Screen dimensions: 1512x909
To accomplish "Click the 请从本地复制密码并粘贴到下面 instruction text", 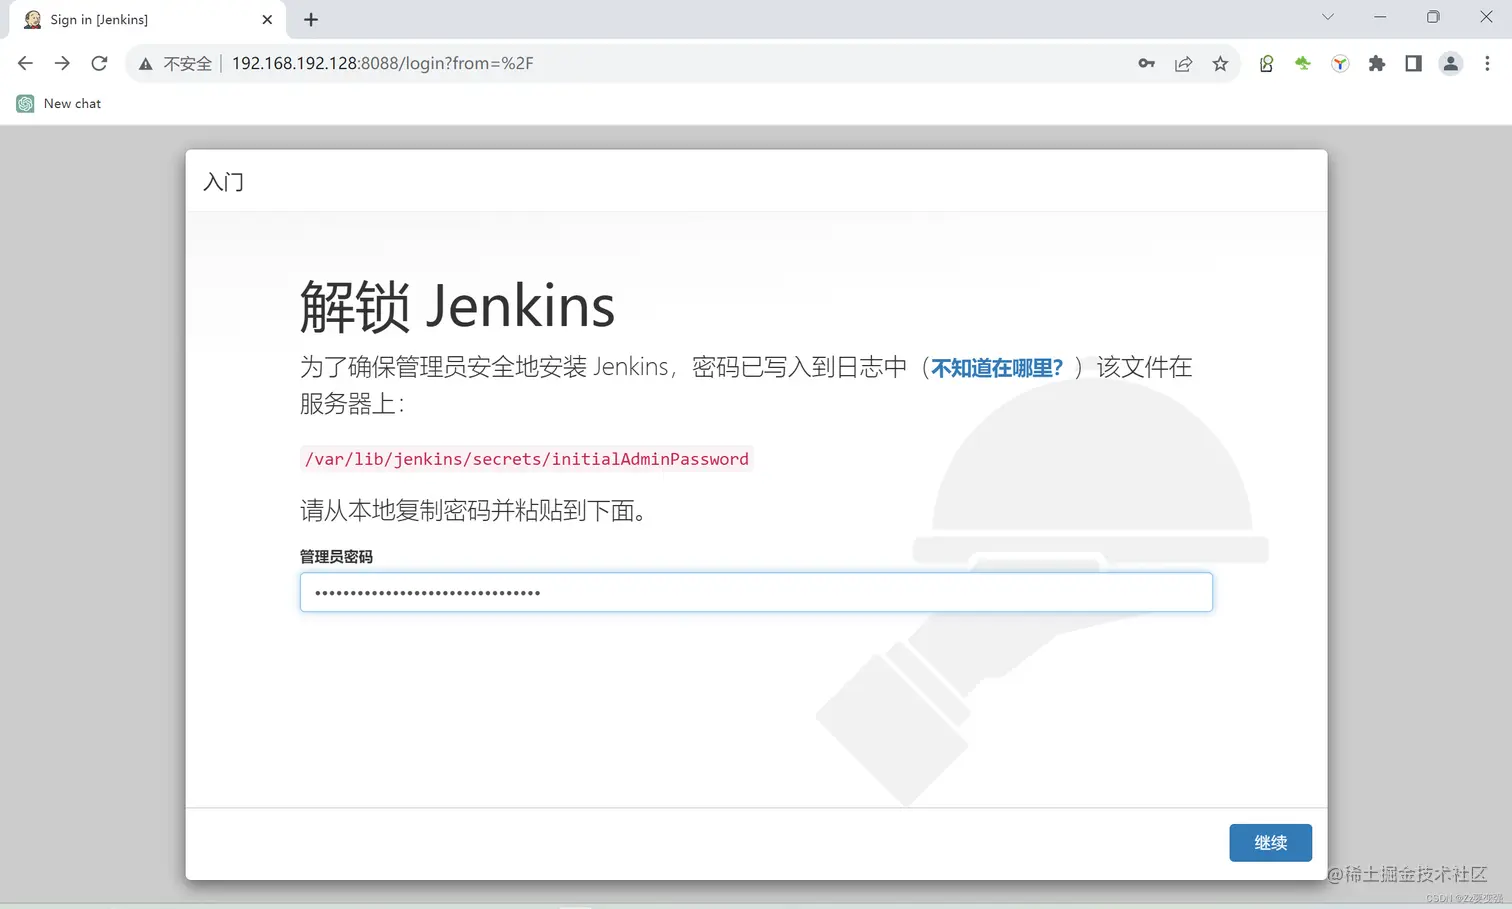I will (473, 511).
